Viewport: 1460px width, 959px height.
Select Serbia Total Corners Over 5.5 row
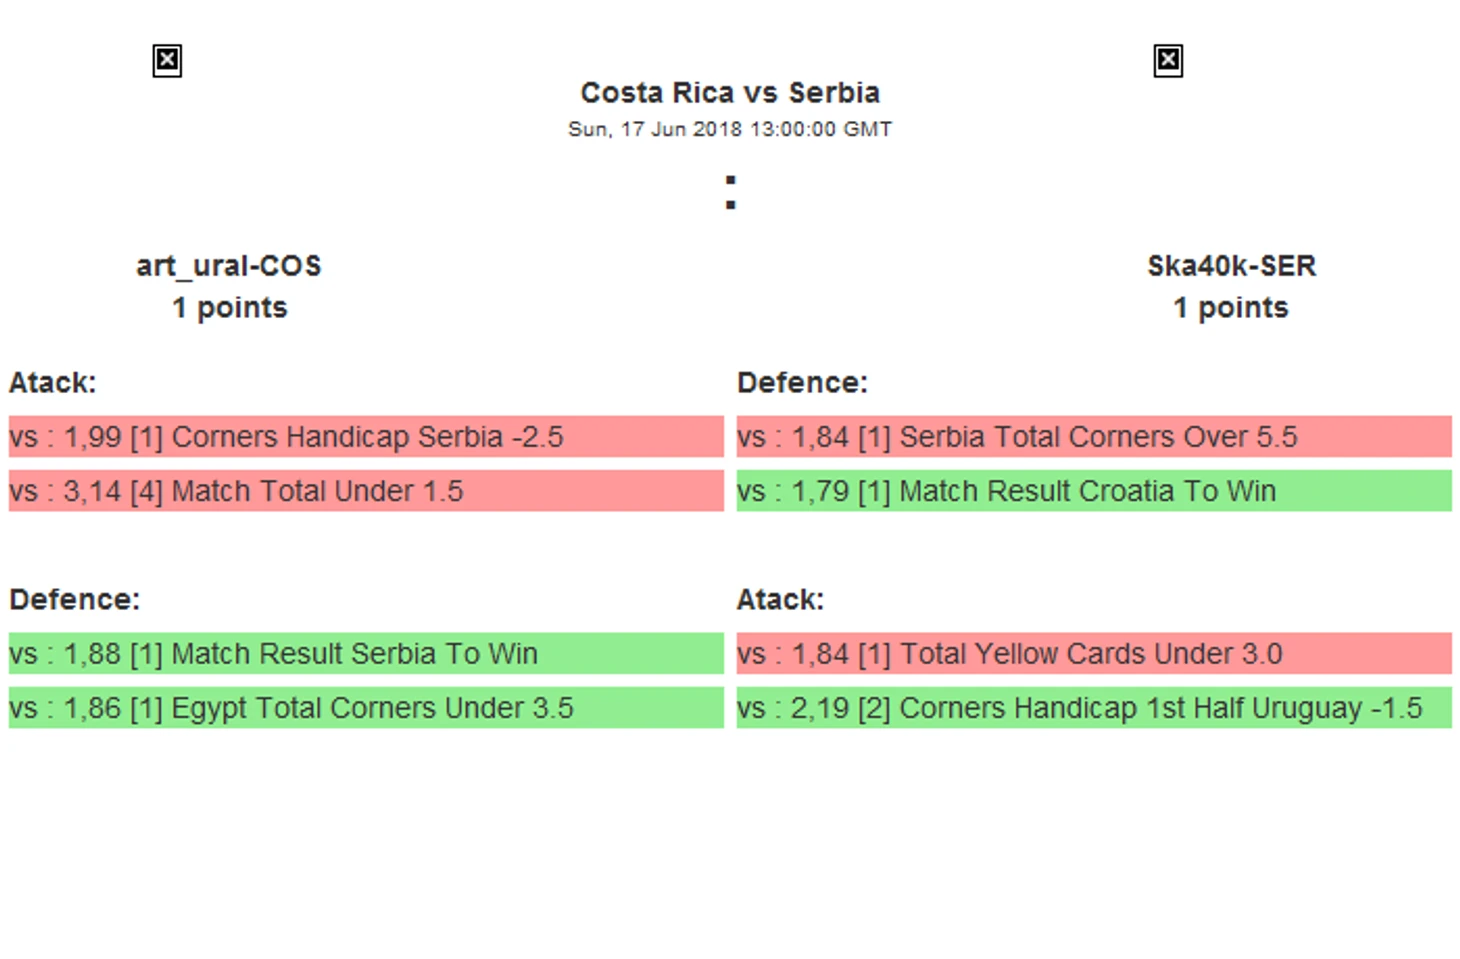[x=1094, y=437]
